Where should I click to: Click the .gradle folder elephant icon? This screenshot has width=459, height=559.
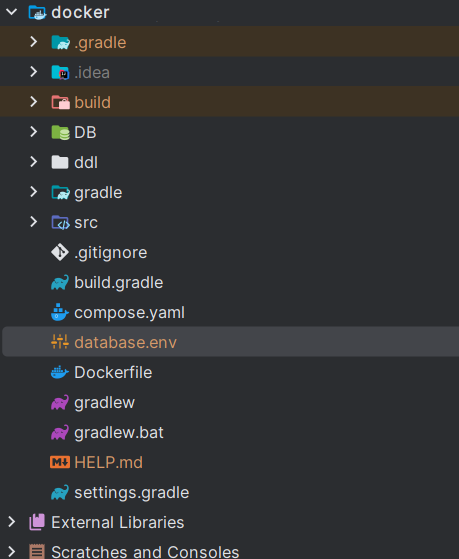click(60, 42)
